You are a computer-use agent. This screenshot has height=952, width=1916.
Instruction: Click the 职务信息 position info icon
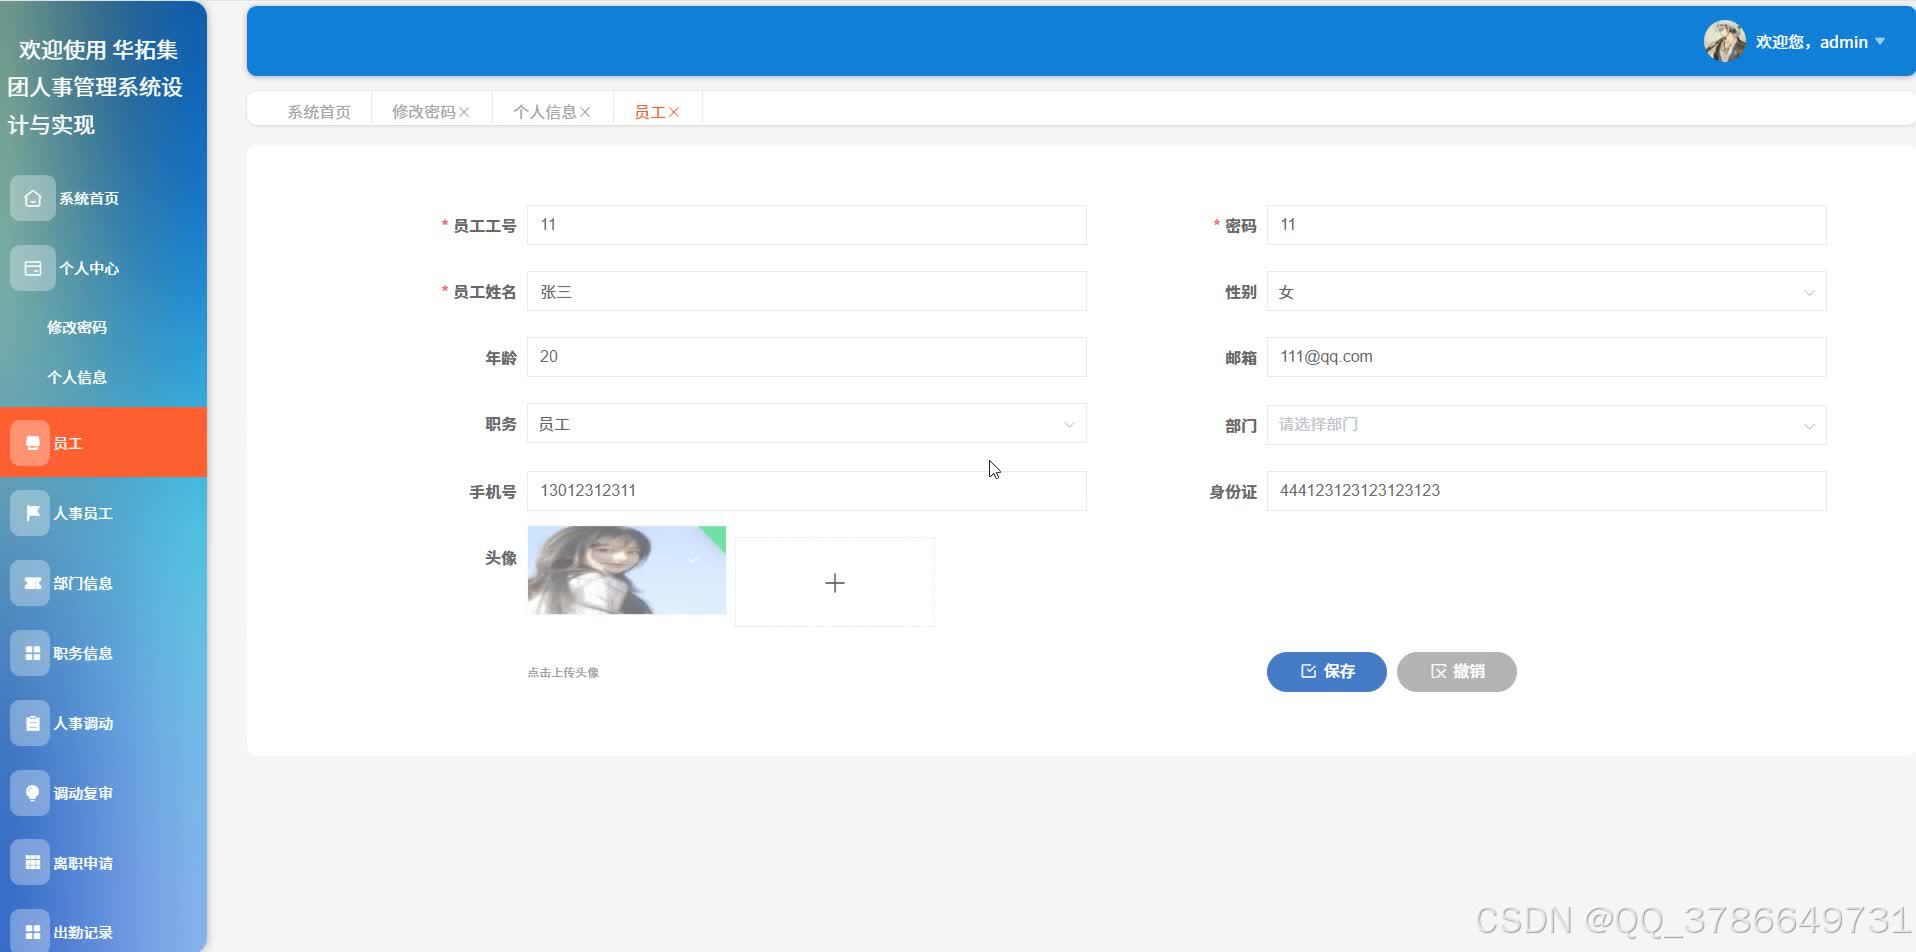pos(31,652)
